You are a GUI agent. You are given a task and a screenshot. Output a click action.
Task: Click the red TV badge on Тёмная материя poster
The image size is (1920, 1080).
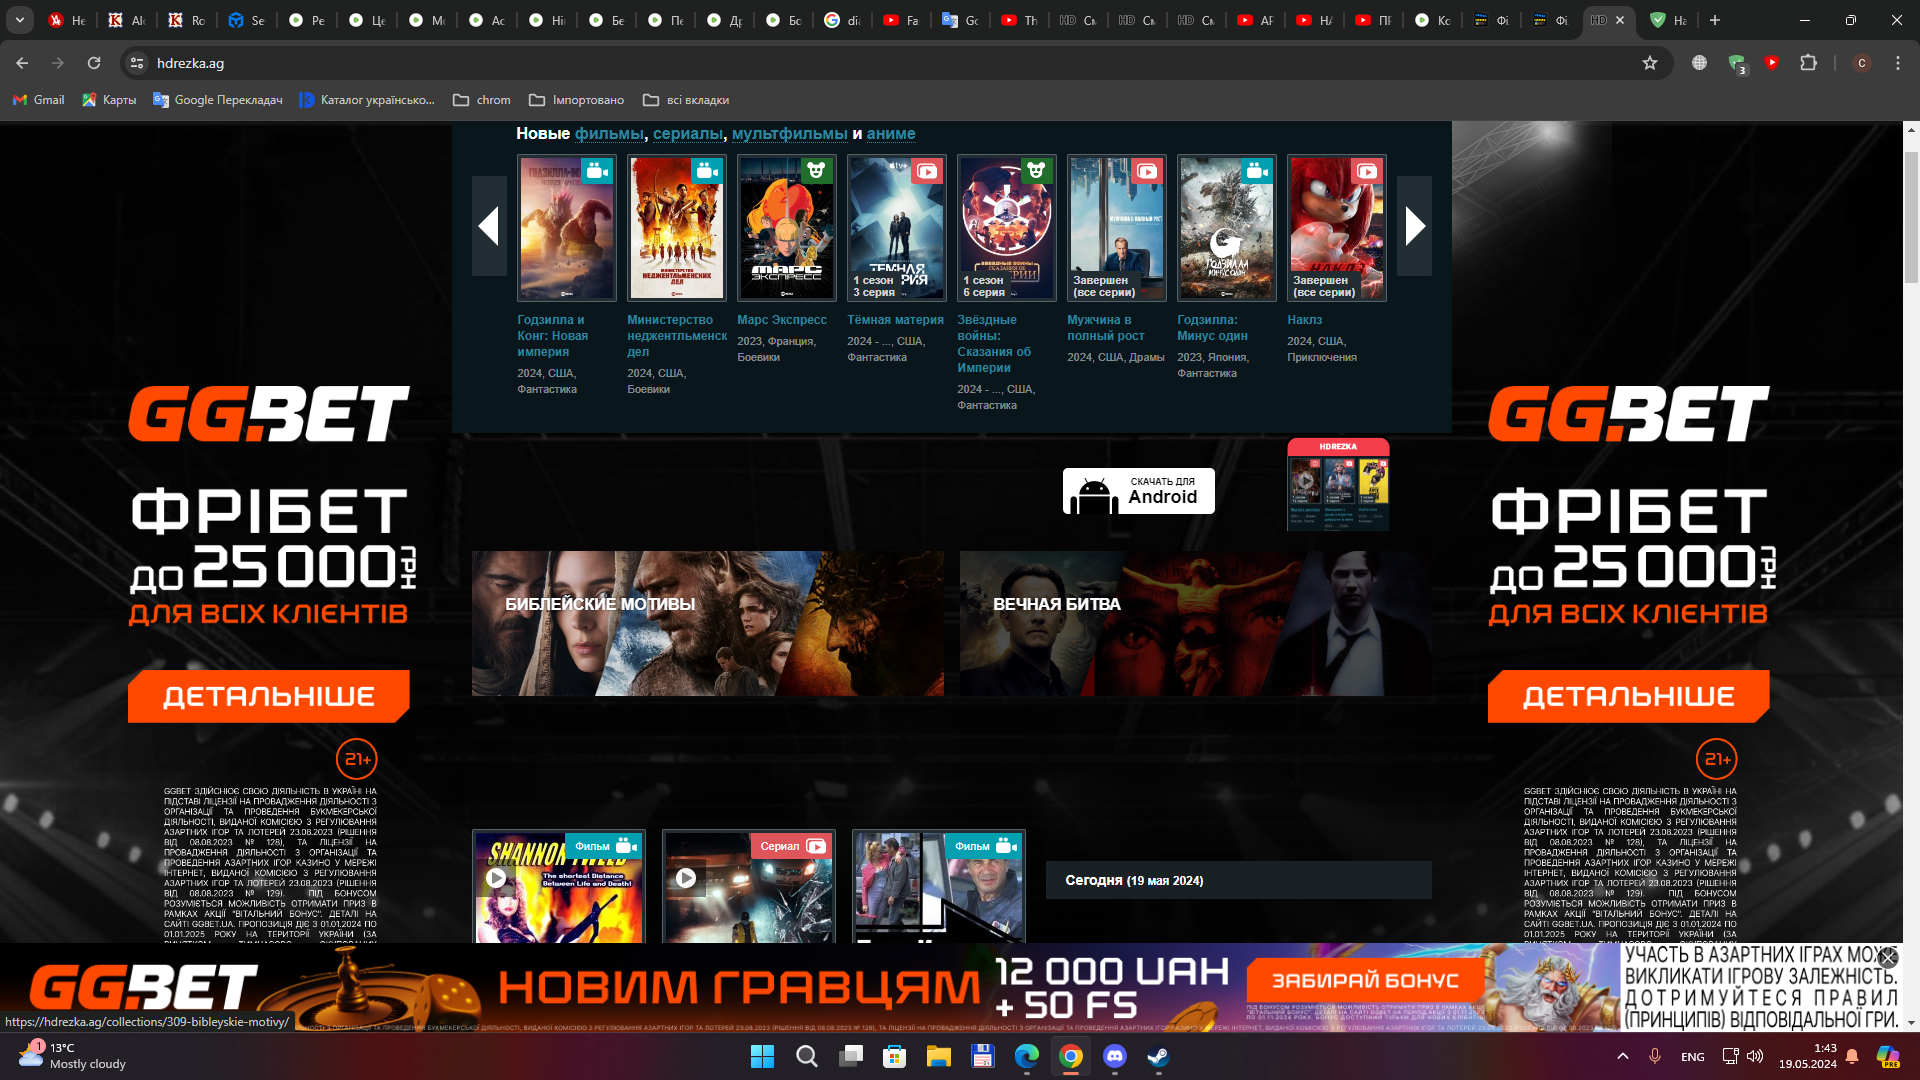[928, 171]
